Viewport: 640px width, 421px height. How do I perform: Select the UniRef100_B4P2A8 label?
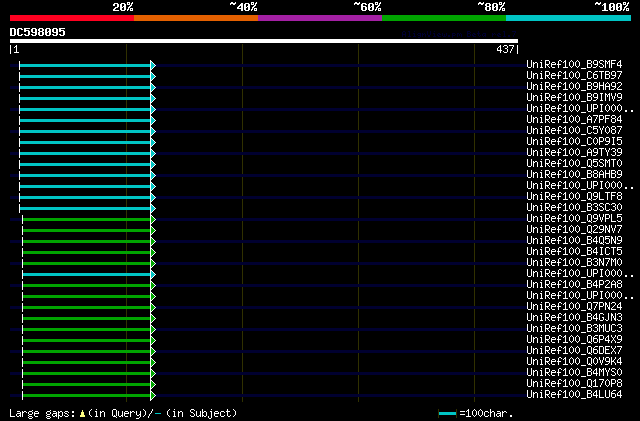[574, 285]
